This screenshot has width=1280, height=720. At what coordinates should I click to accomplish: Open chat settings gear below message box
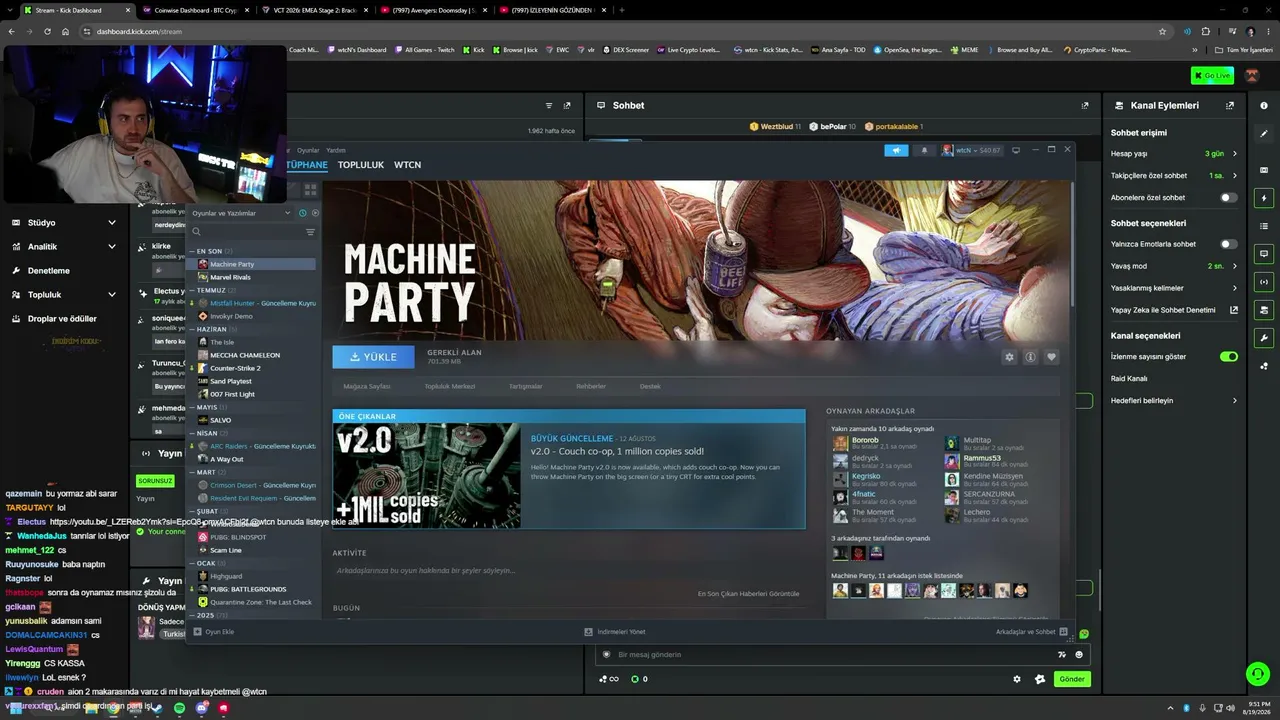point(1017,679)
